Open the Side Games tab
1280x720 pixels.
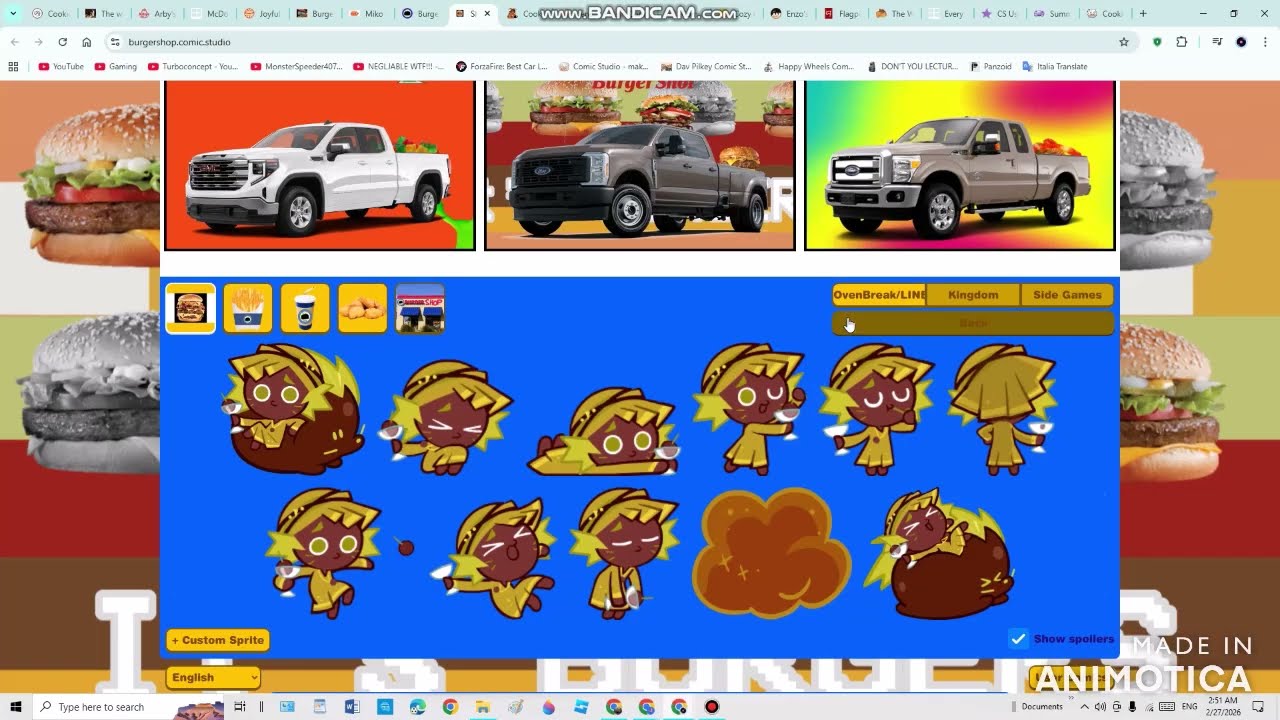tap(1067, 295)
